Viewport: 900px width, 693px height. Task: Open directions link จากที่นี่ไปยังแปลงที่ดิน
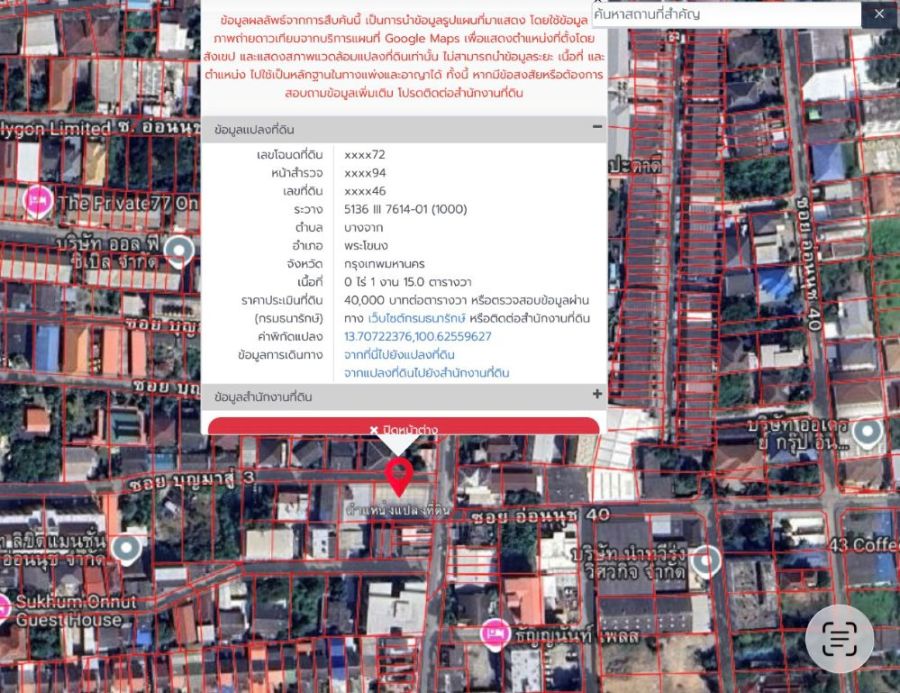tap(399, 355)
